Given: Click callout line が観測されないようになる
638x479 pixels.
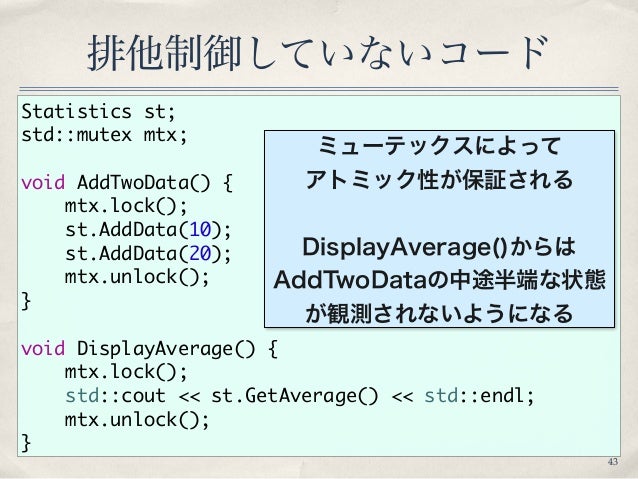Looking at the screenshot, I should 439,313.
